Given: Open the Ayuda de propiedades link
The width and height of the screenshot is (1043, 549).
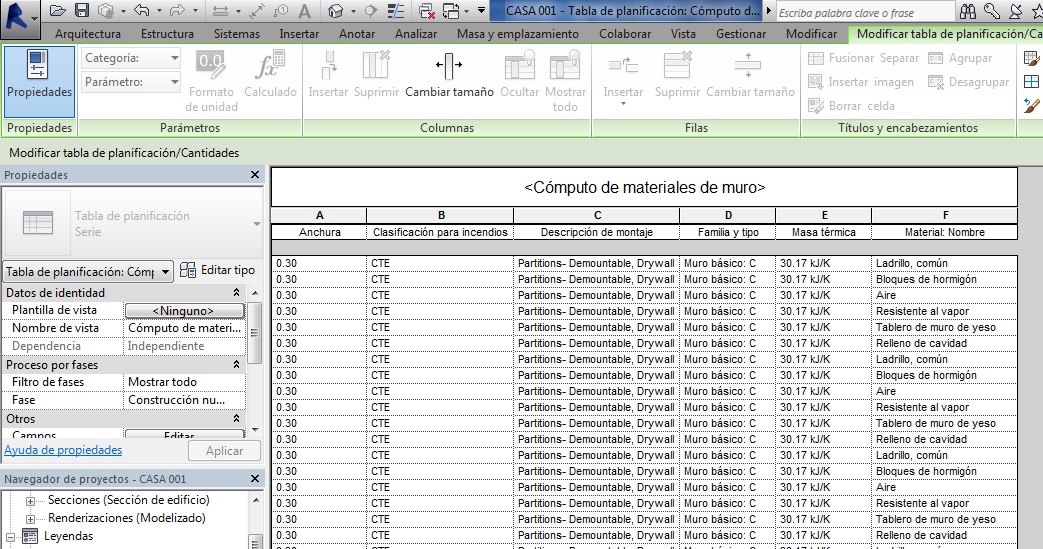Looking at the screenshot, I should coord(63,451).
